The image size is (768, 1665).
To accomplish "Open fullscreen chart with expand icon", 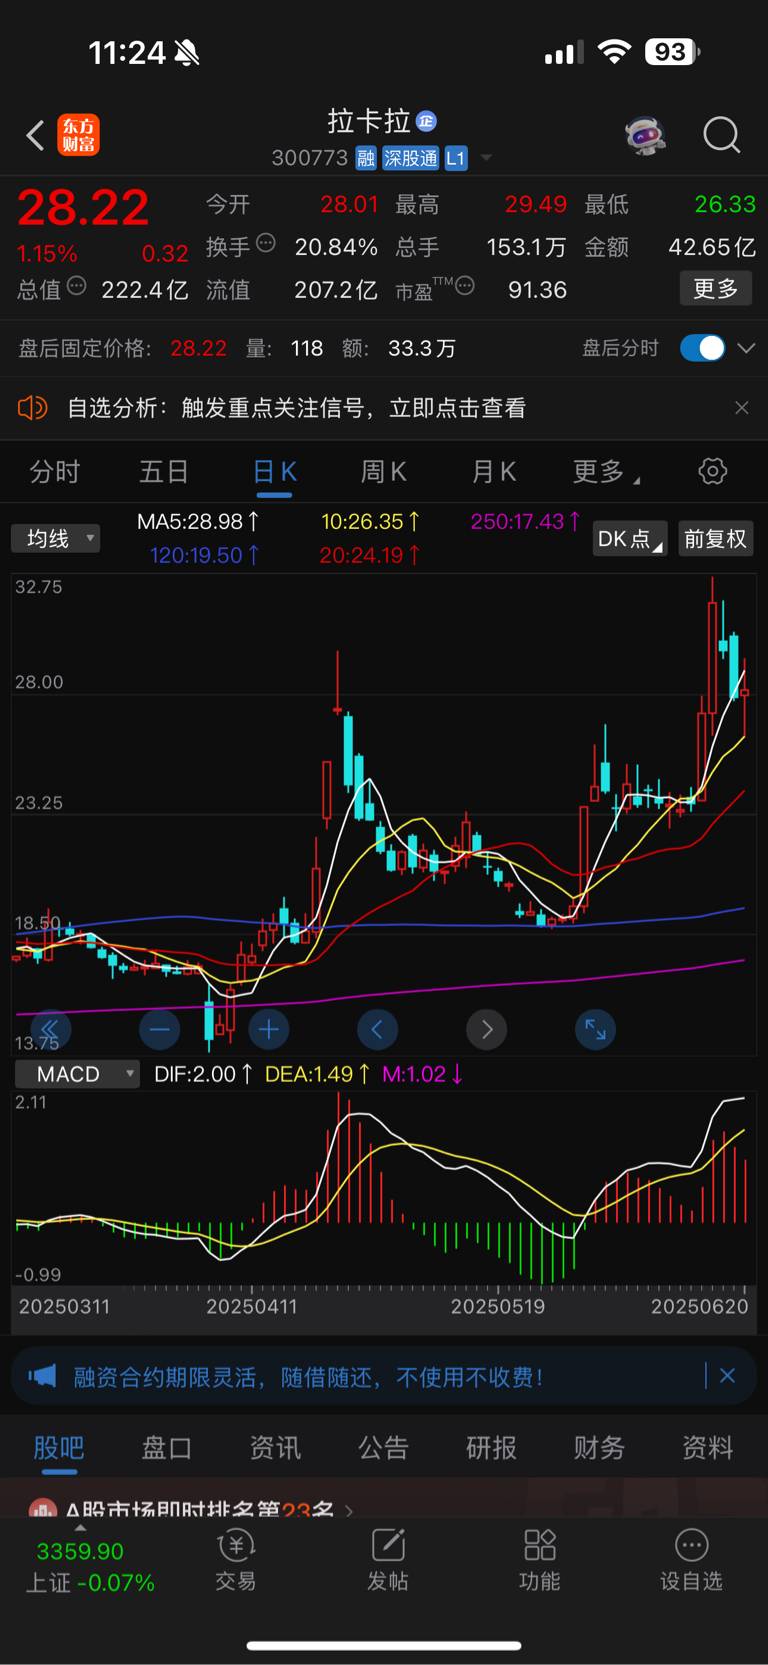I will (x=595, y=1029).
